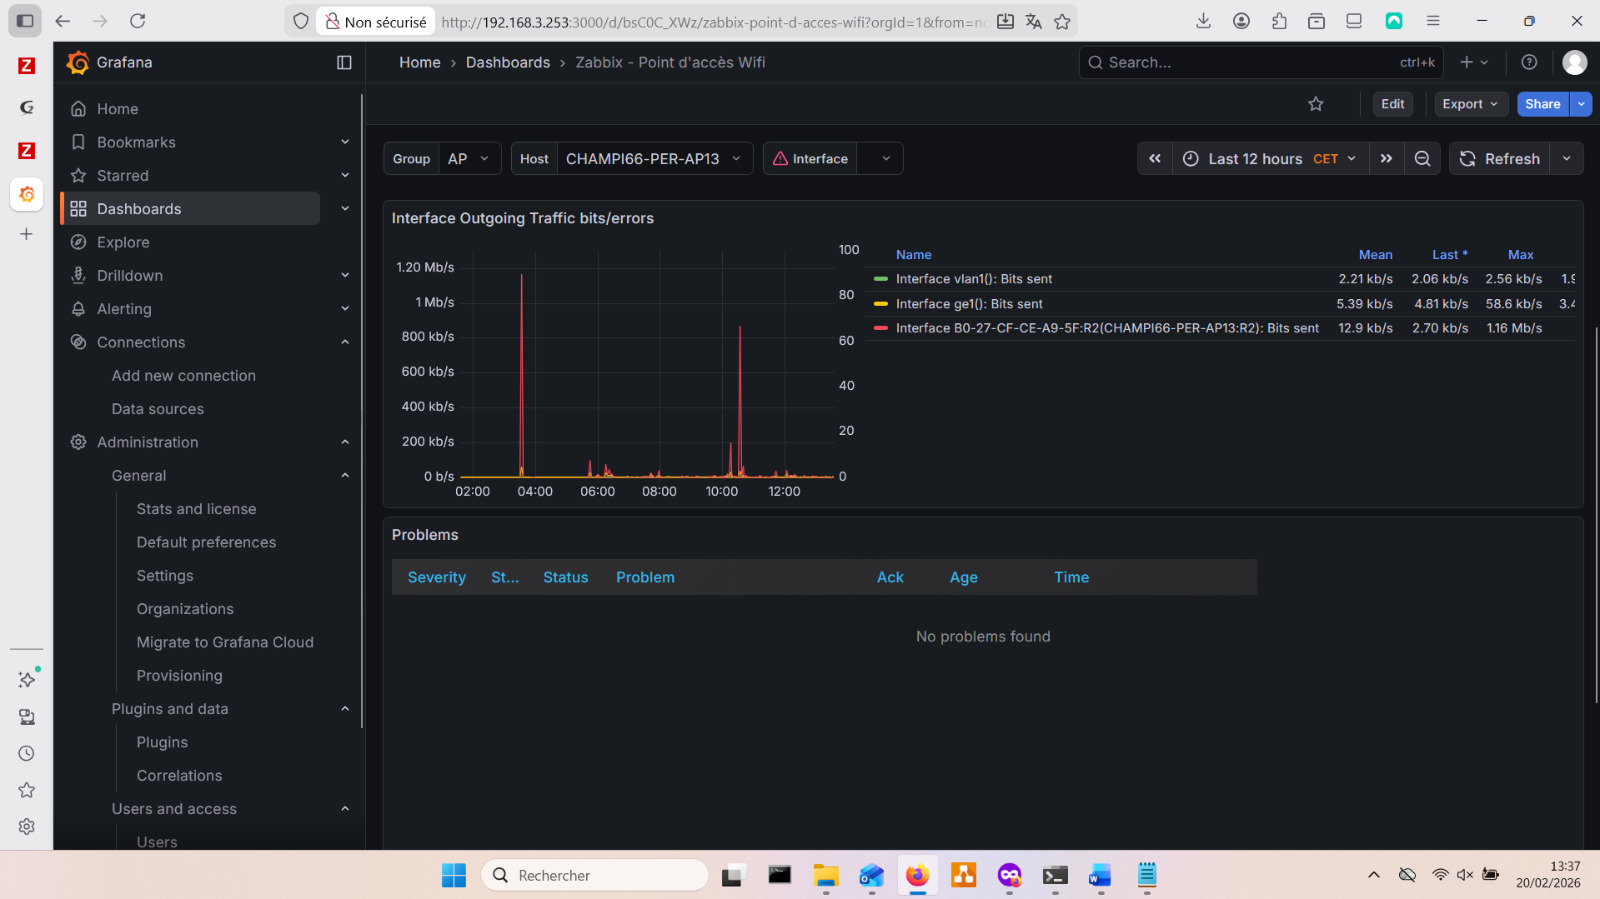Image resolution: width=1600 pixels, height=899 pixels.
Task: Collapse the Users and access section
Action: [x=345, y=809]
